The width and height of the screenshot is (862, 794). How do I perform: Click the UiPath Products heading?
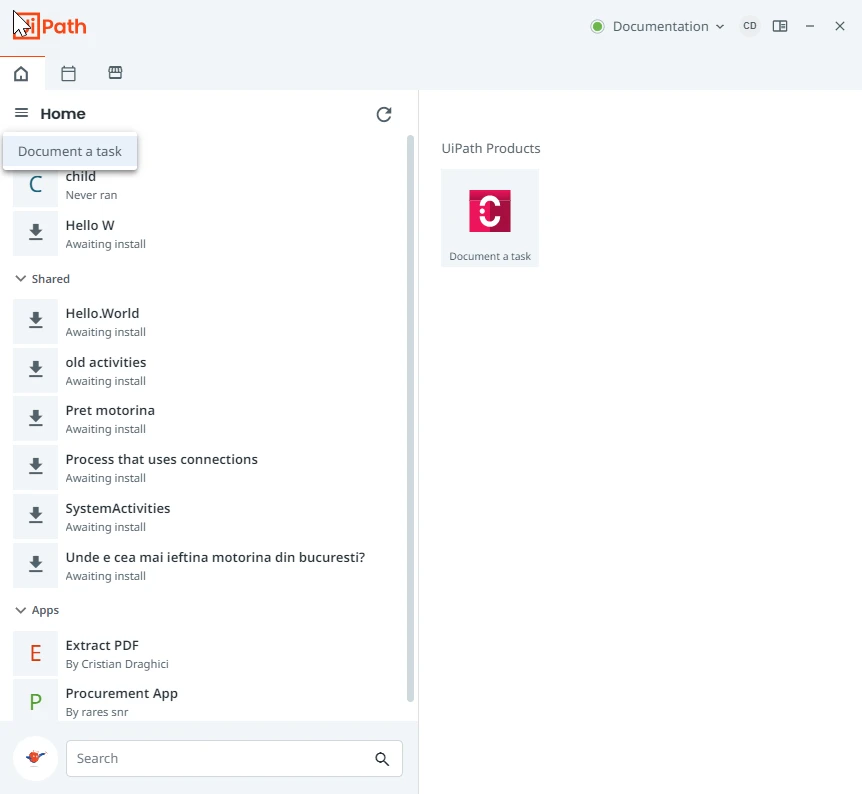(491, 148)
